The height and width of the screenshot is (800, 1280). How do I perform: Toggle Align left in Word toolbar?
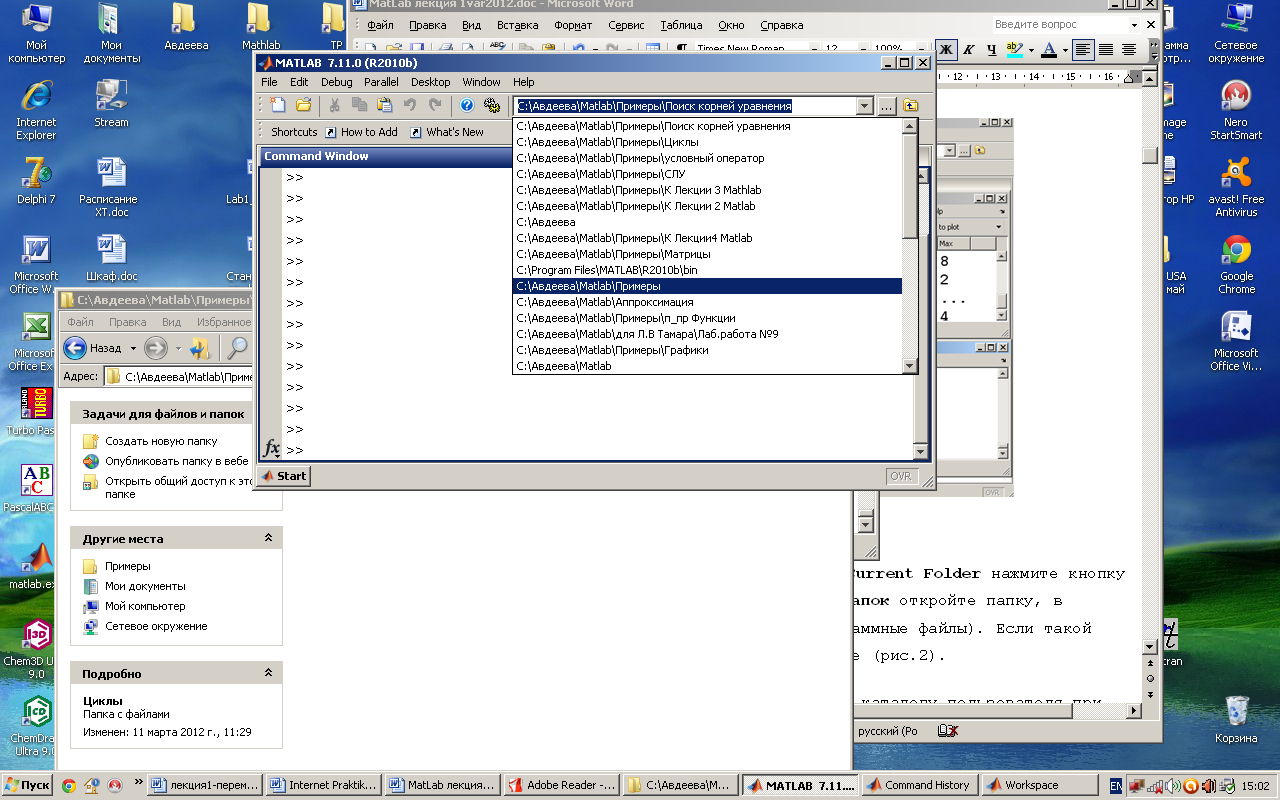pyautogui.click(x=1083, y=49)
